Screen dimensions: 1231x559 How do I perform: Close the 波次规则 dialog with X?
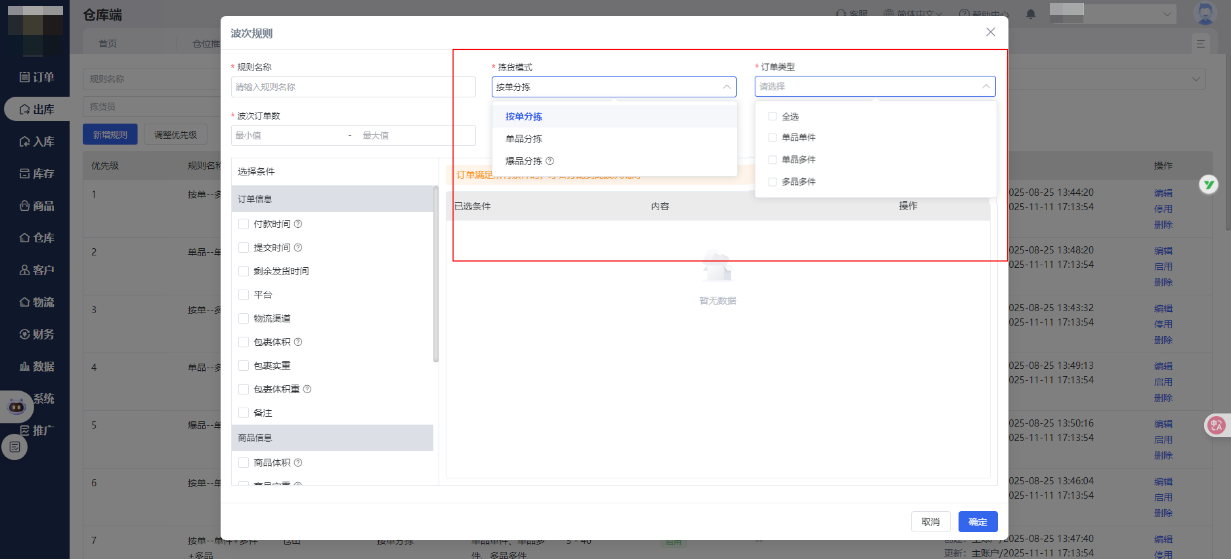pos(990,32)
